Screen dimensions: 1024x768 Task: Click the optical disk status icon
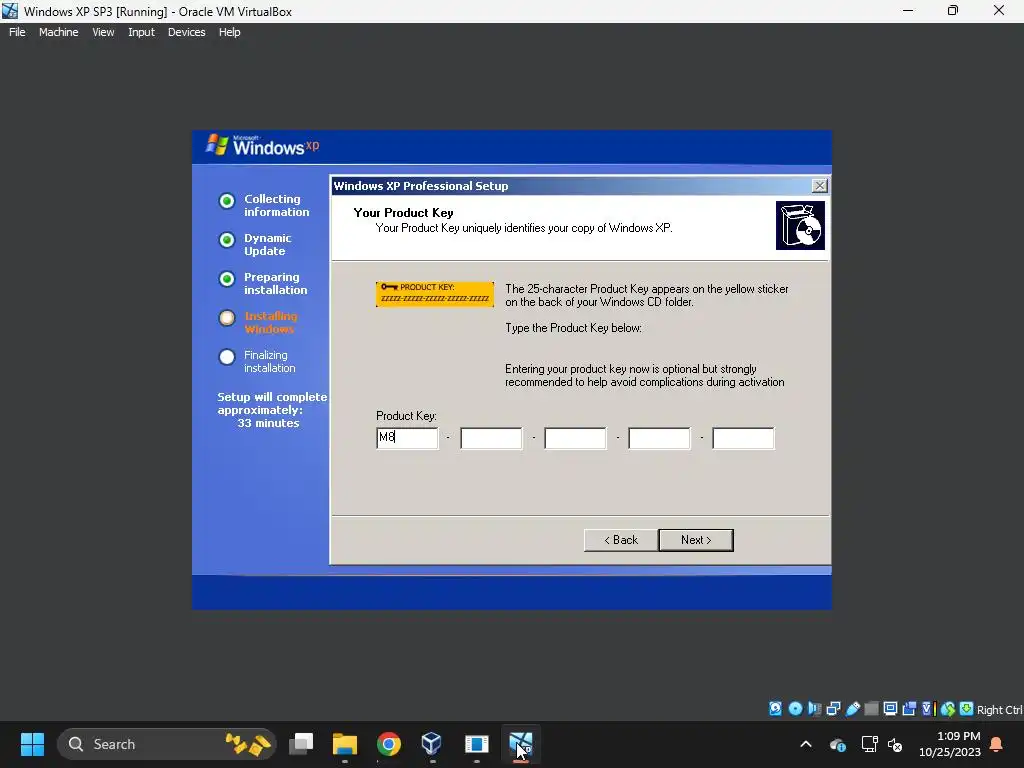[x=795, y=709]
